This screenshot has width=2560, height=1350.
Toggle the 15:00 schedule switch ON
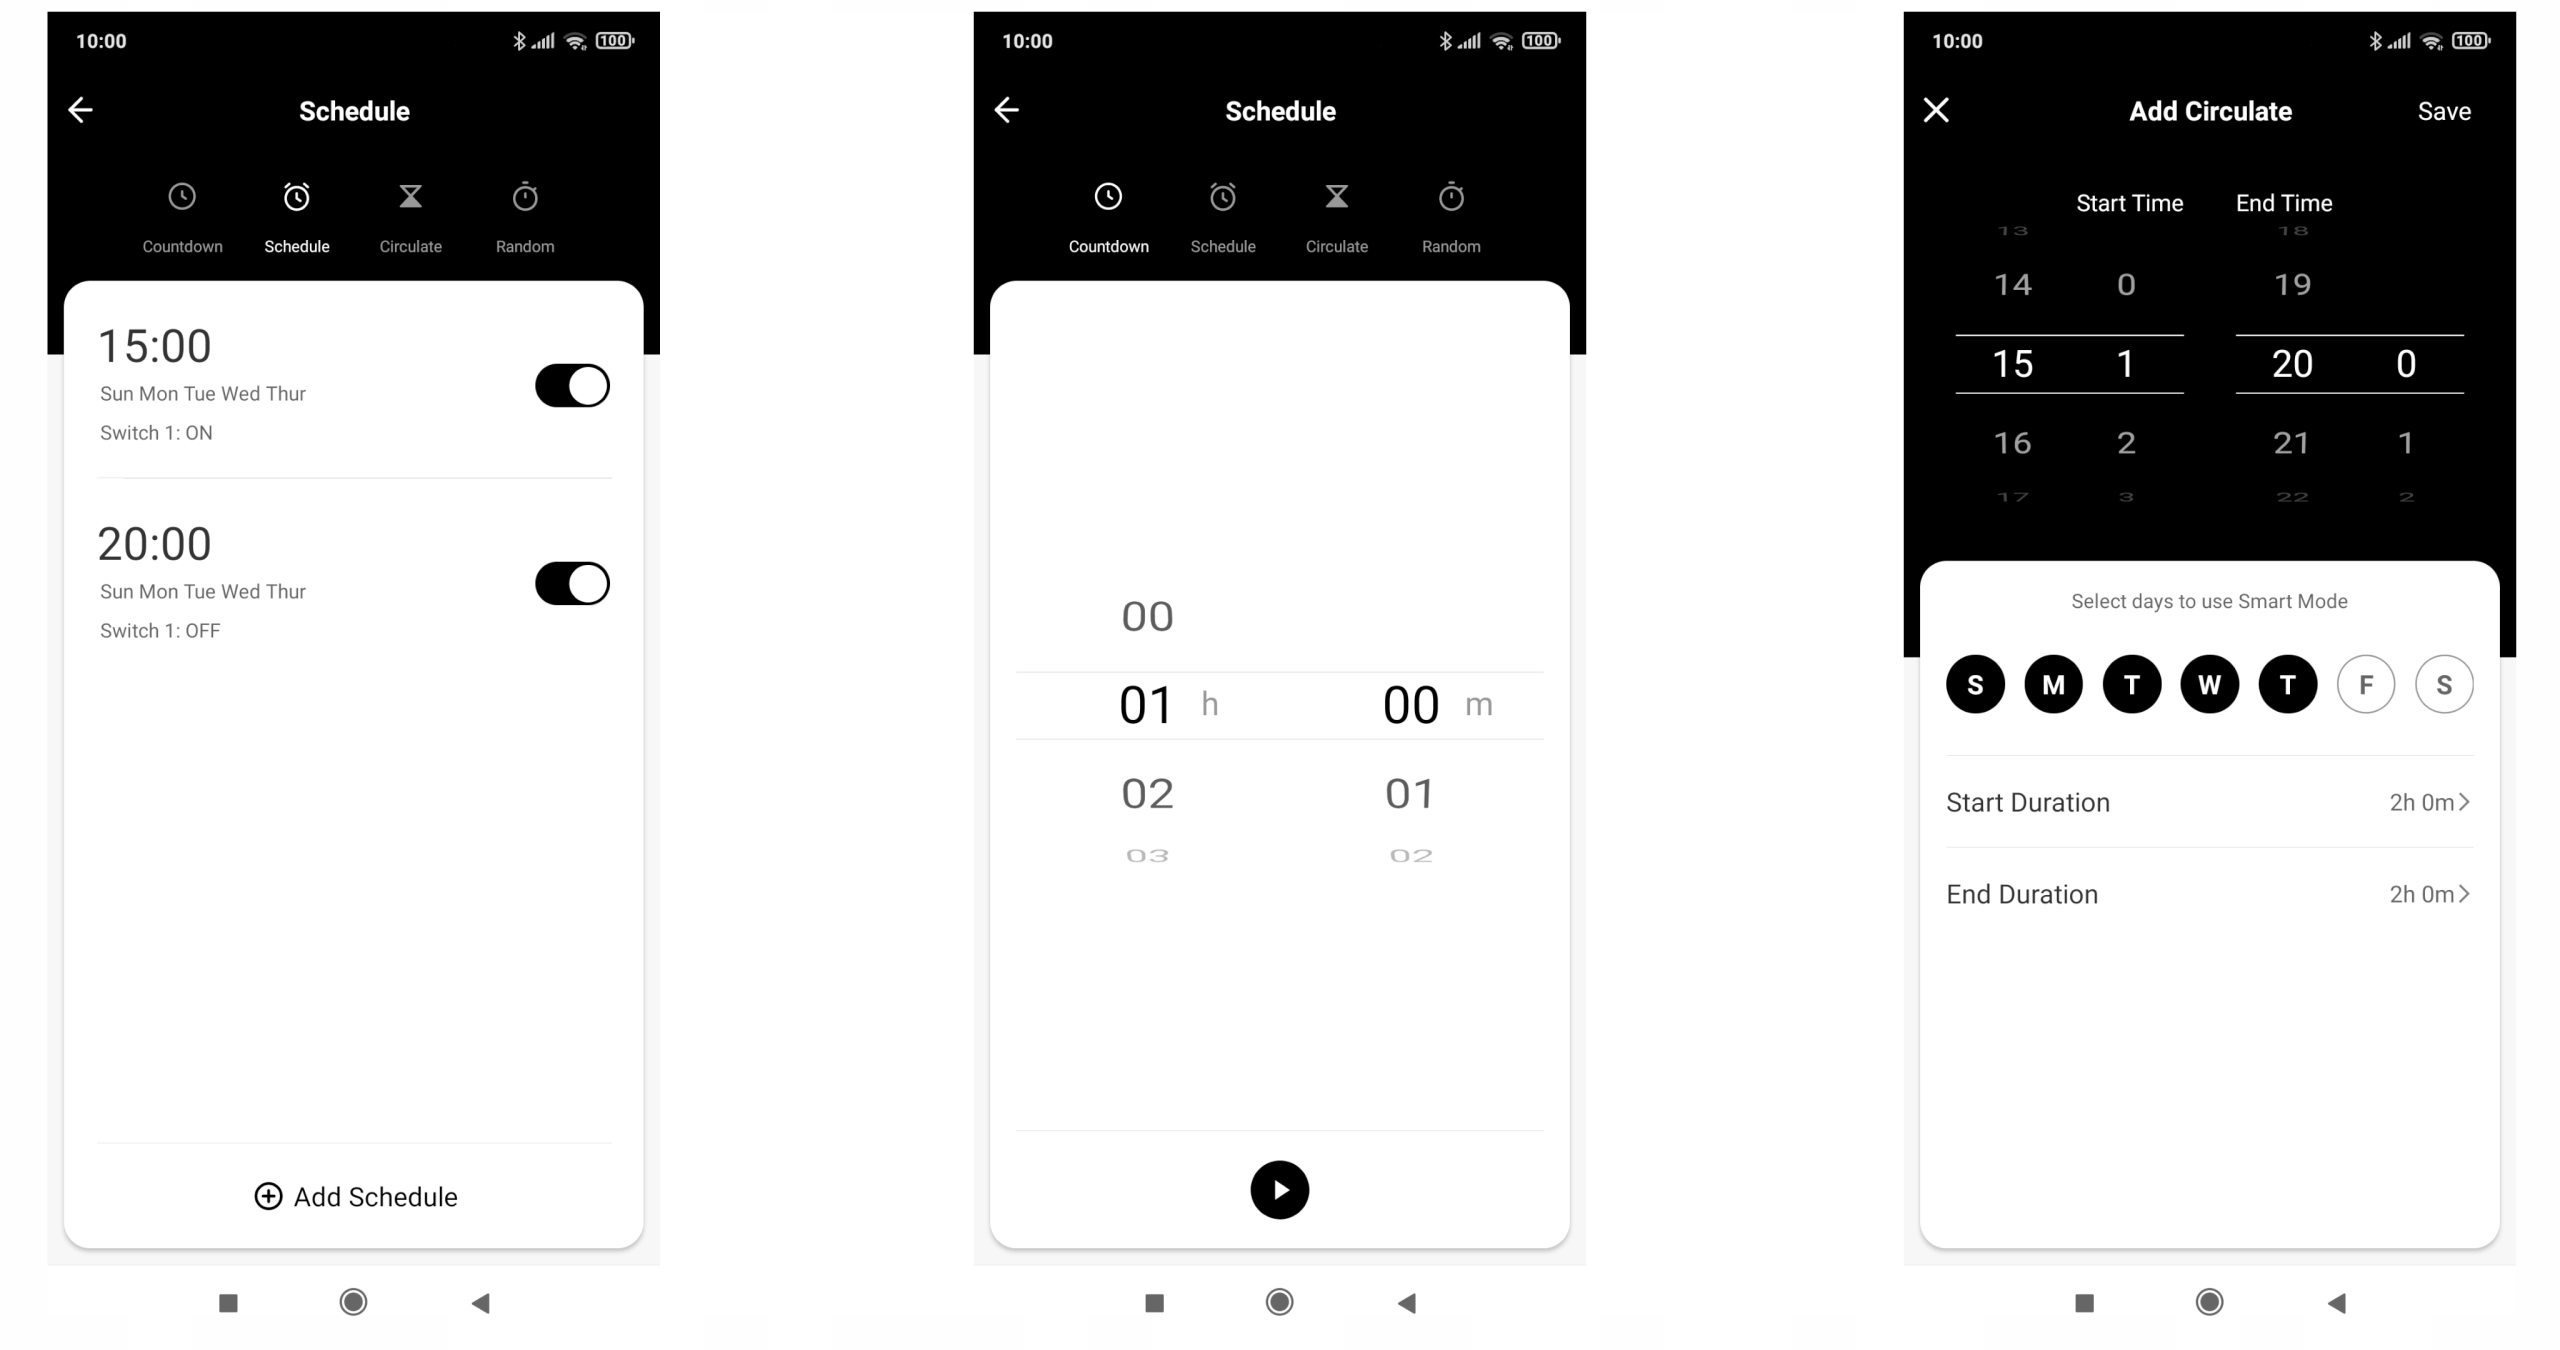tap(572, 385)
